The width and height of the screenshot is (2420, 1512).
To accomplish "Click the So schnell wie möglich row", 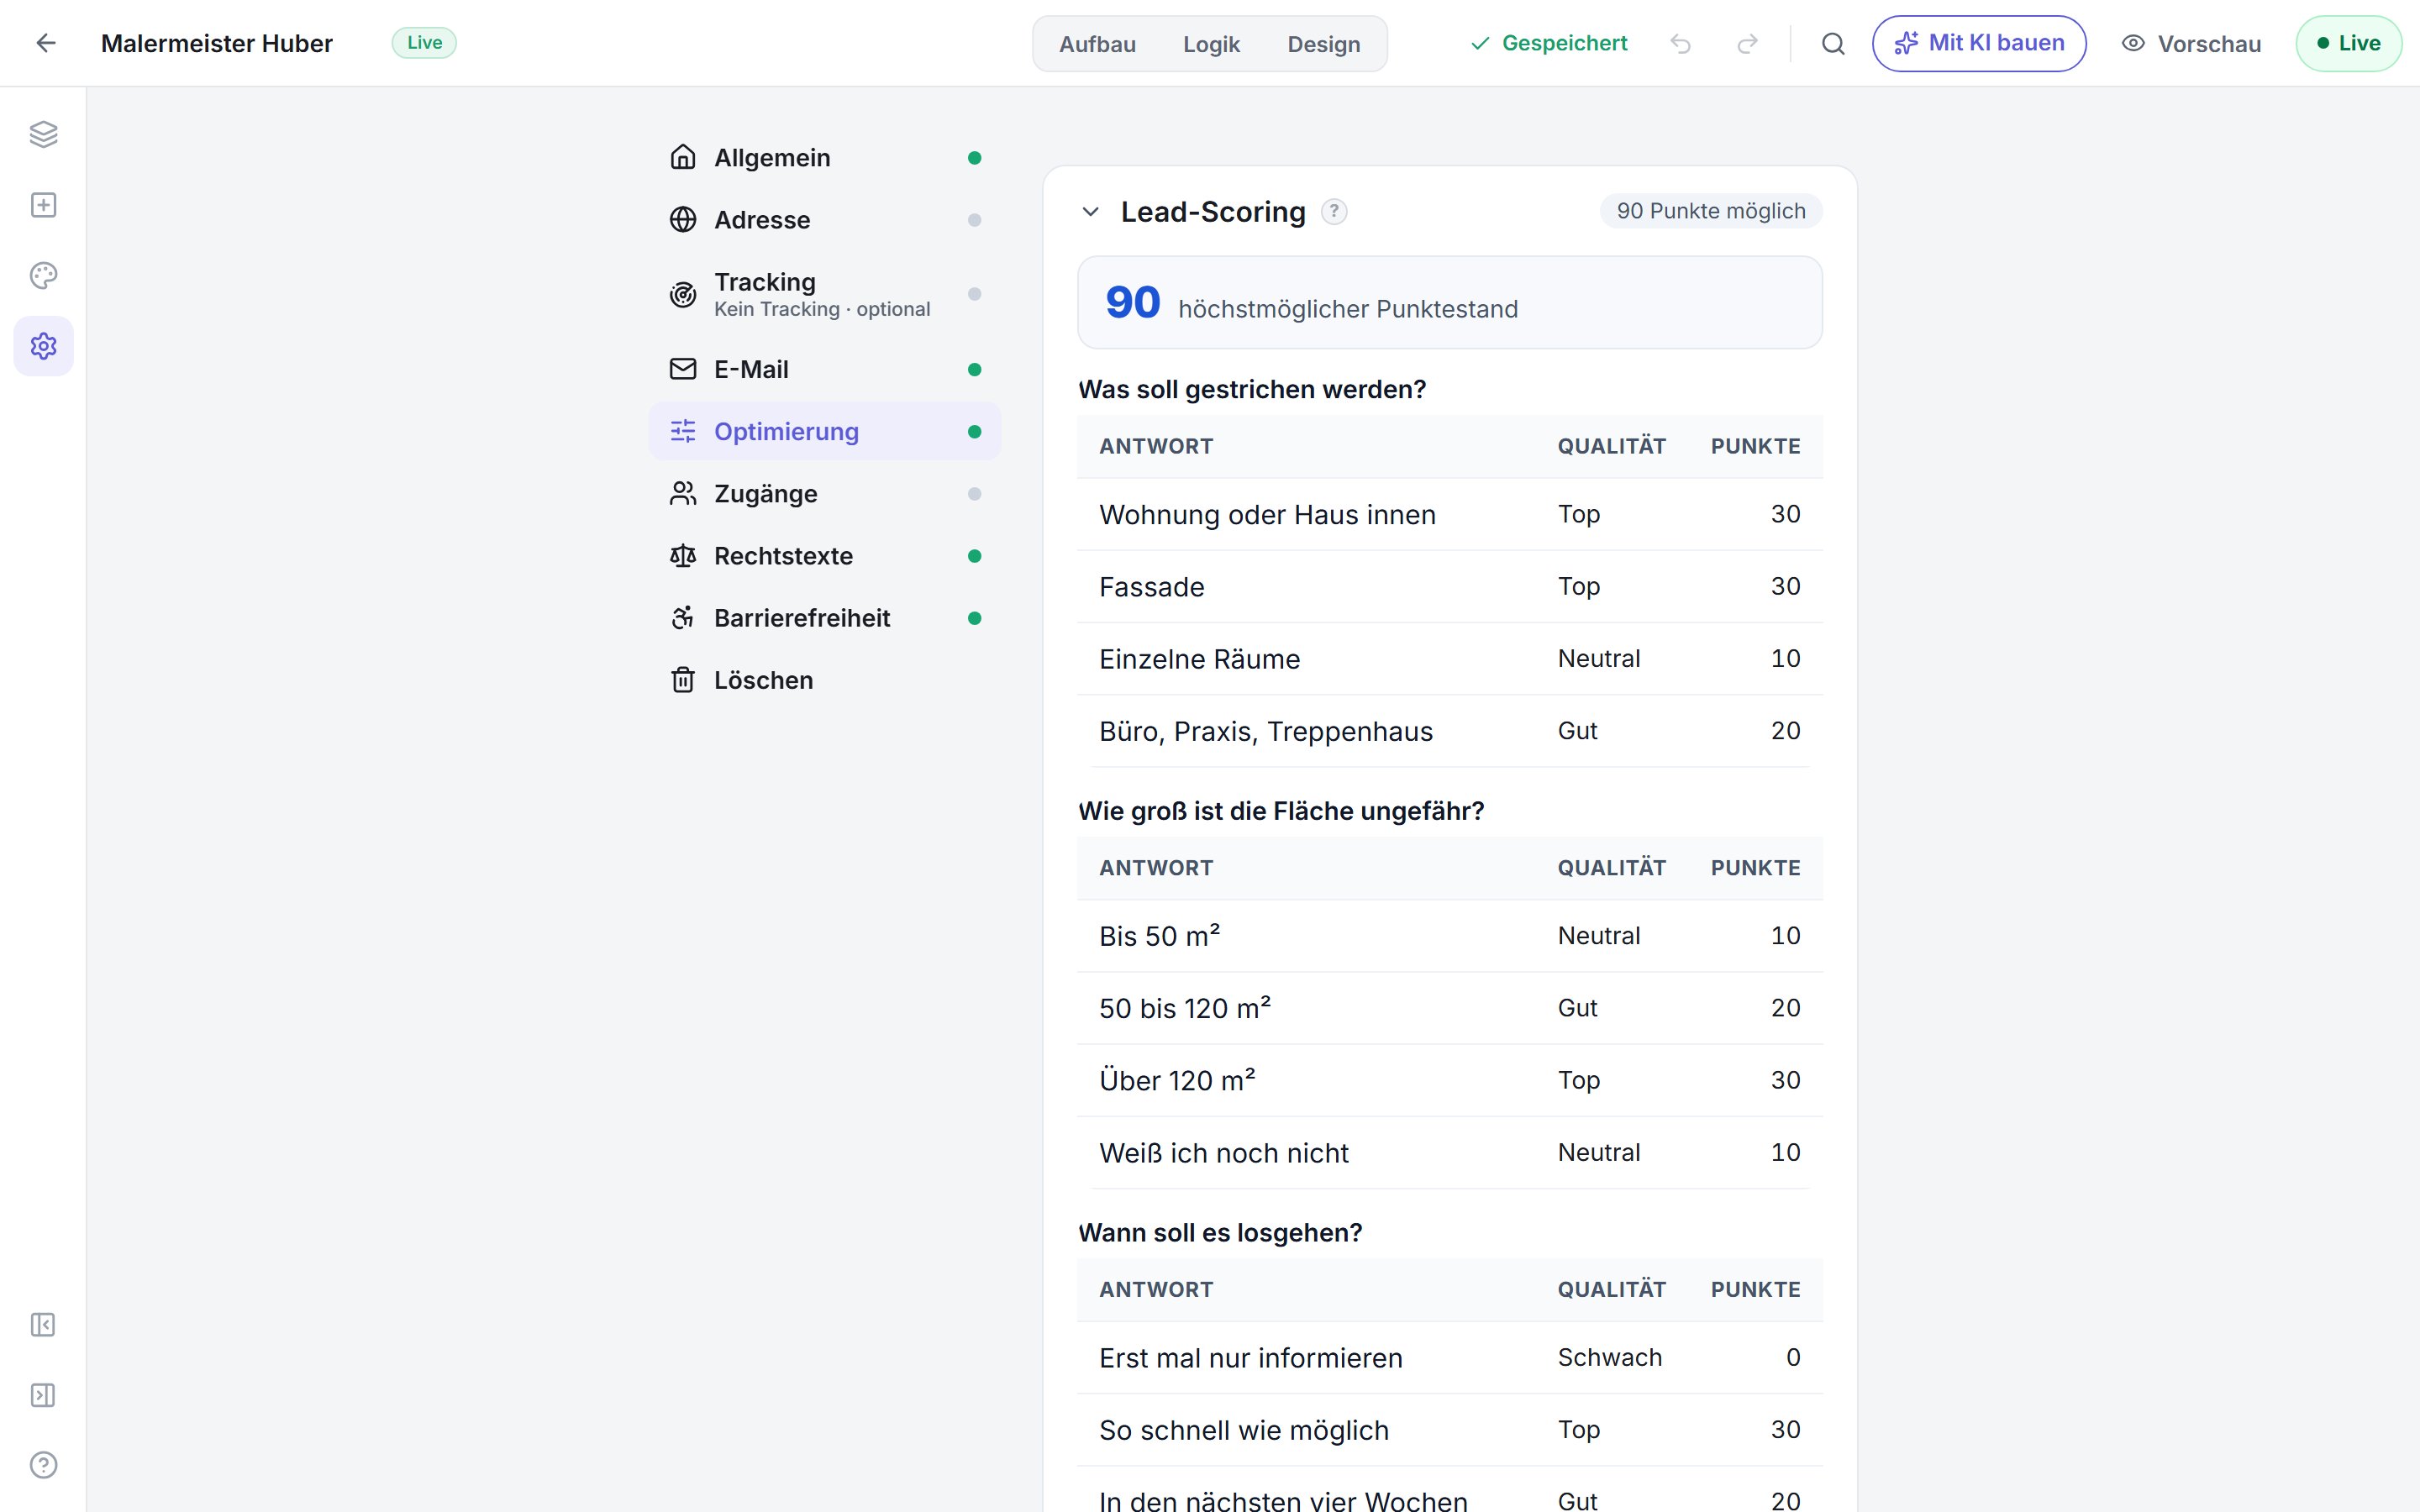I will point(1450,1430).
